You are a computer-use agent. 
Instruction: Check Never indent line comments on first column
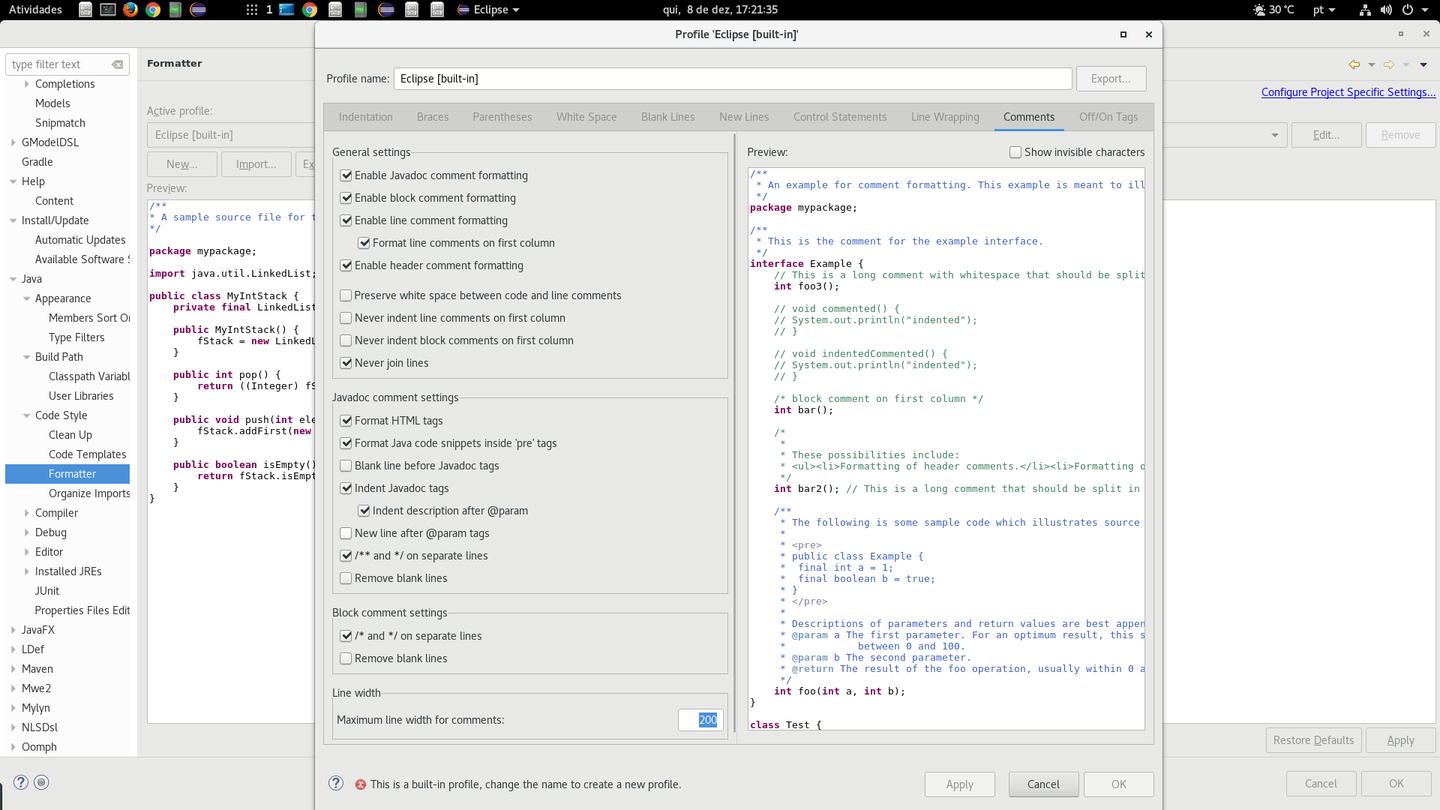point(346,318)
